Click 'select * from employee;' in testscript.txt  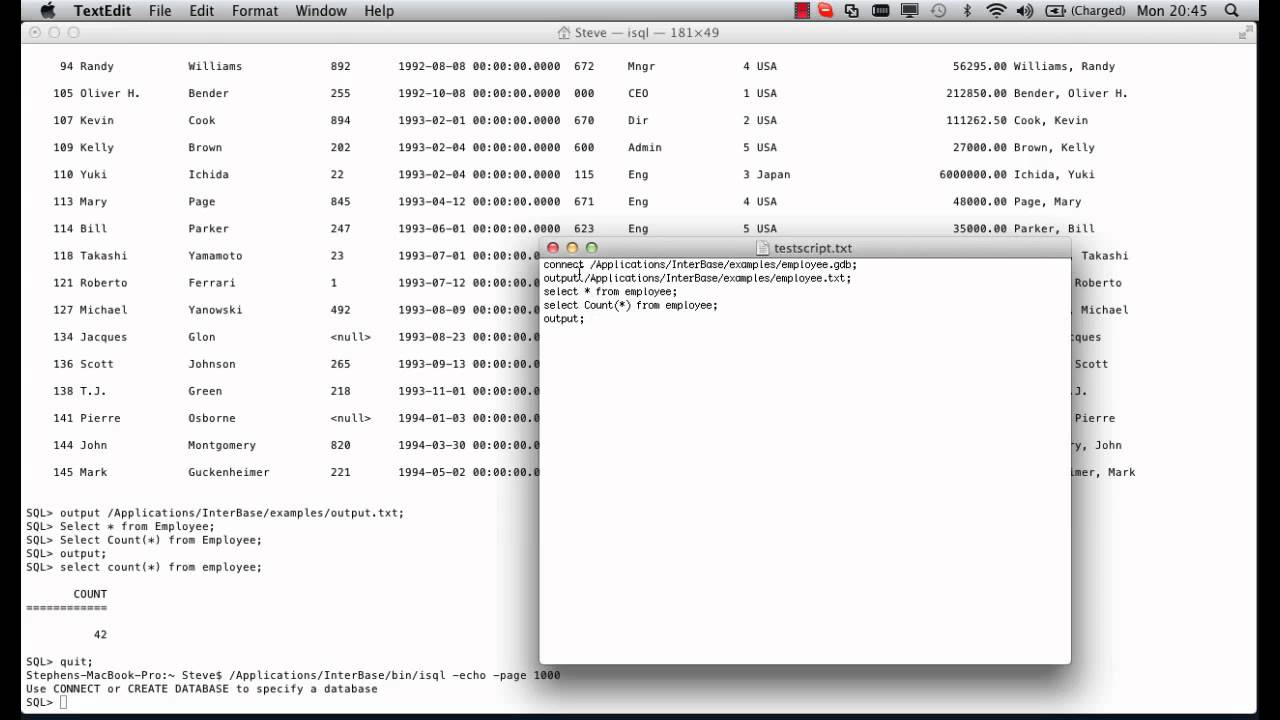pyautogui.click(x=610, y=292)
